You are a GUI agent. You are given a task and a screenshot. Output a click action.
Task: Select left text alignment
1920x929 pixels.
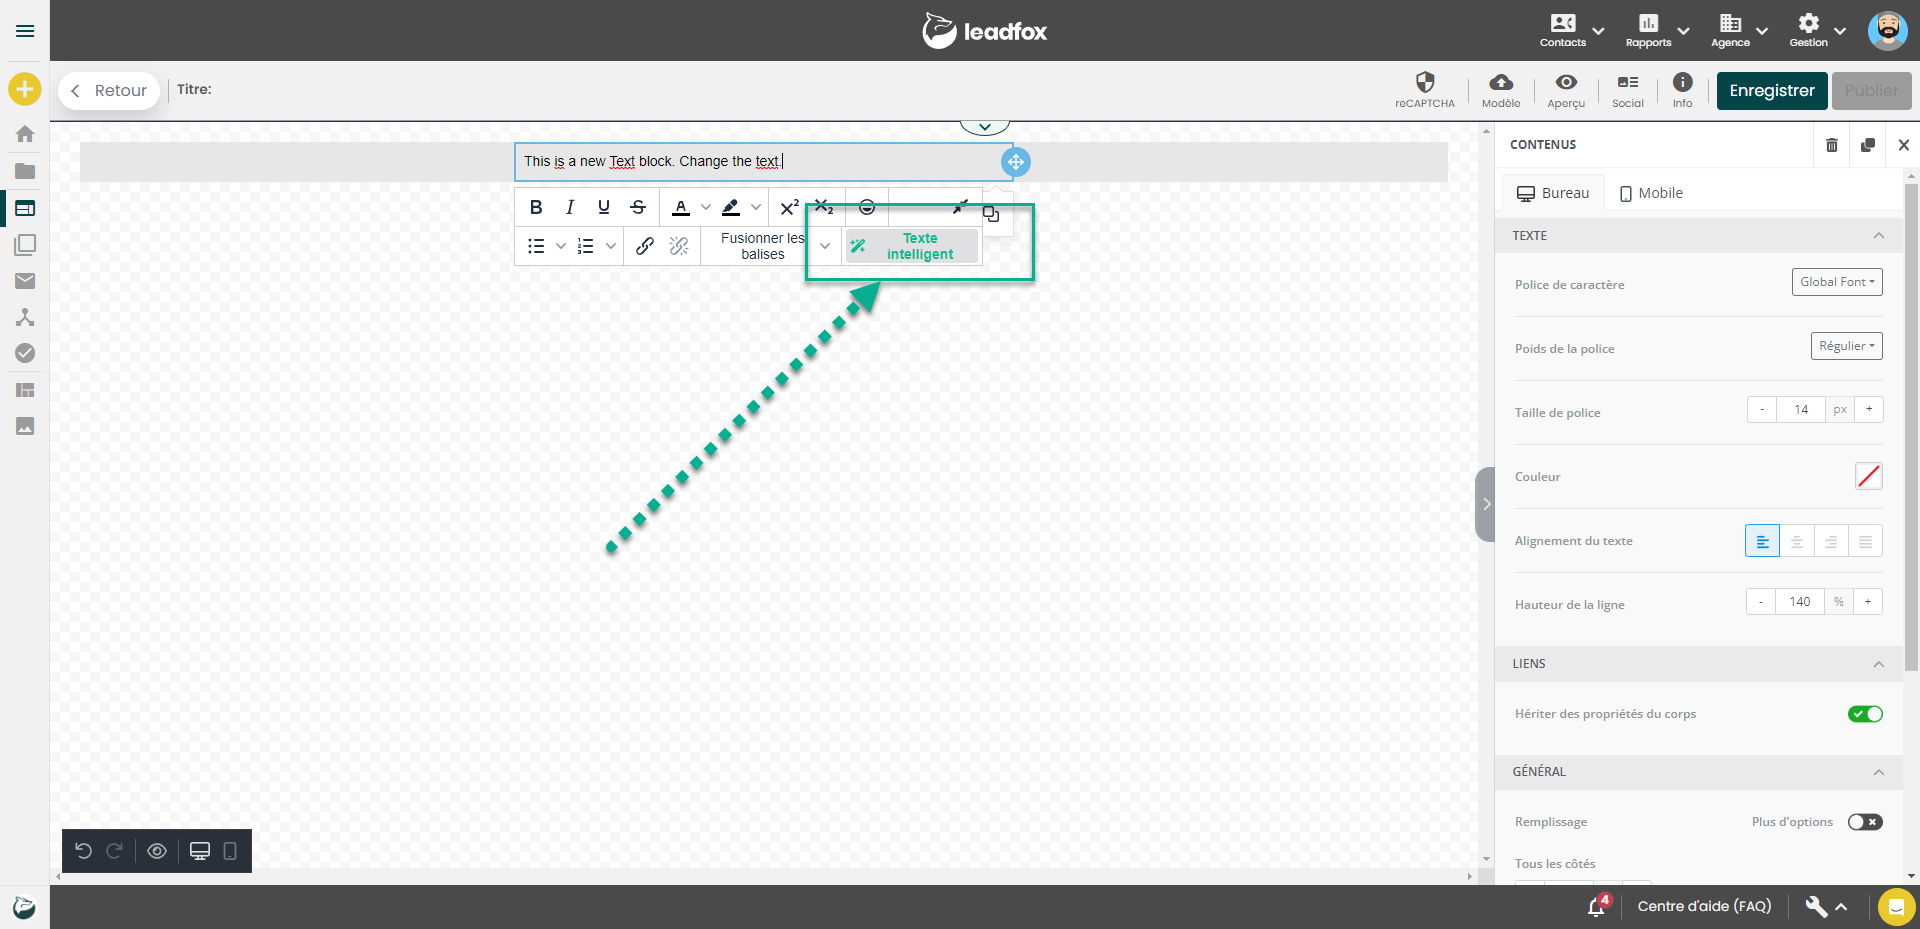(x=1762, y=541)
